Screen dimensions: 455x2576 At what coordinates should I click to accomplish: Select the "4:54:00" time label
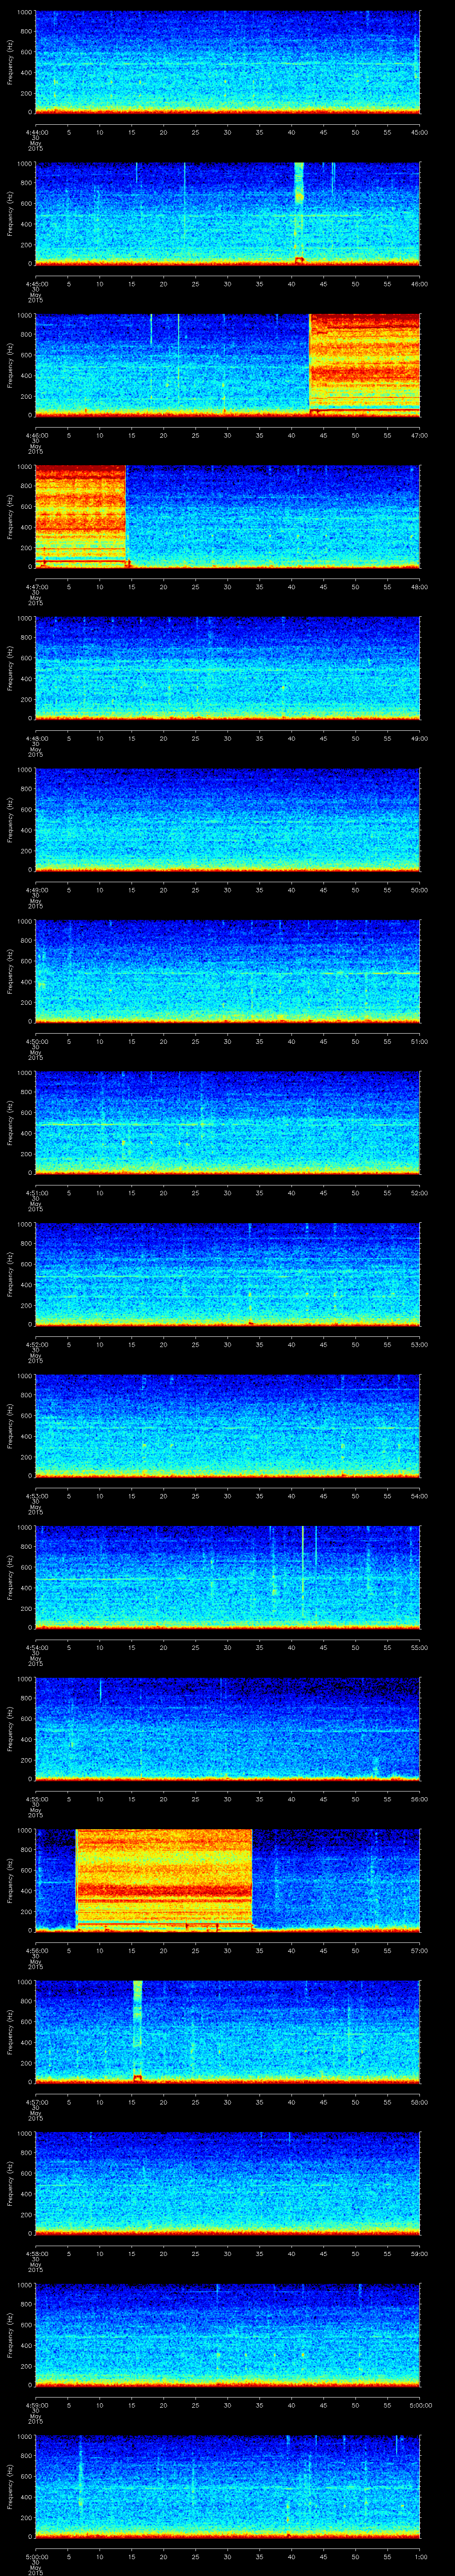coord(36,1647)
